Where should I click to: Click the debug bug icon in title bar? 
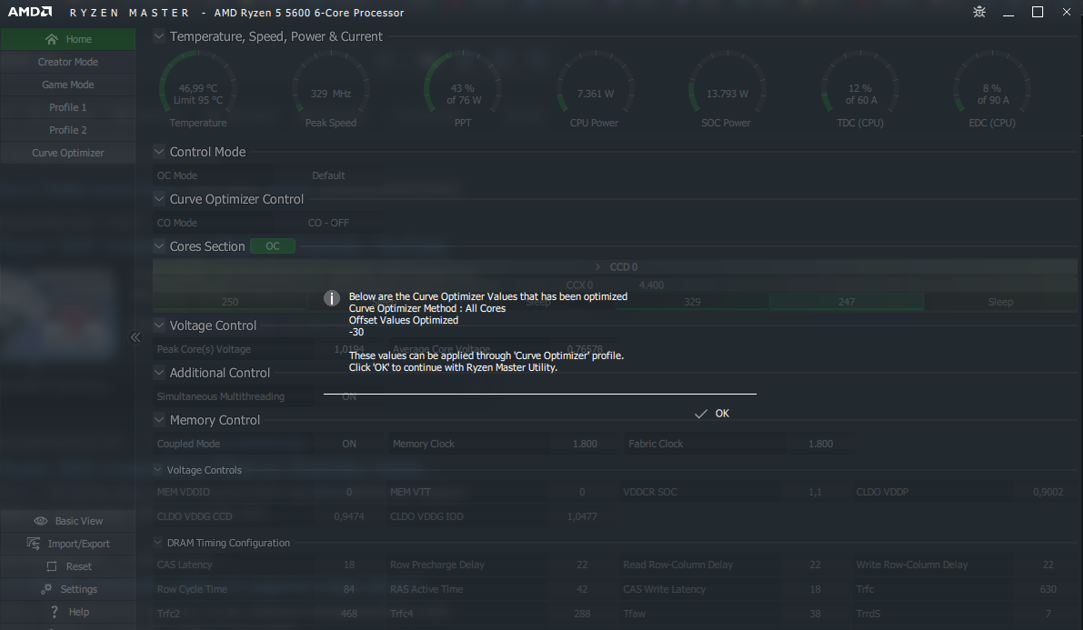[979, 12]
